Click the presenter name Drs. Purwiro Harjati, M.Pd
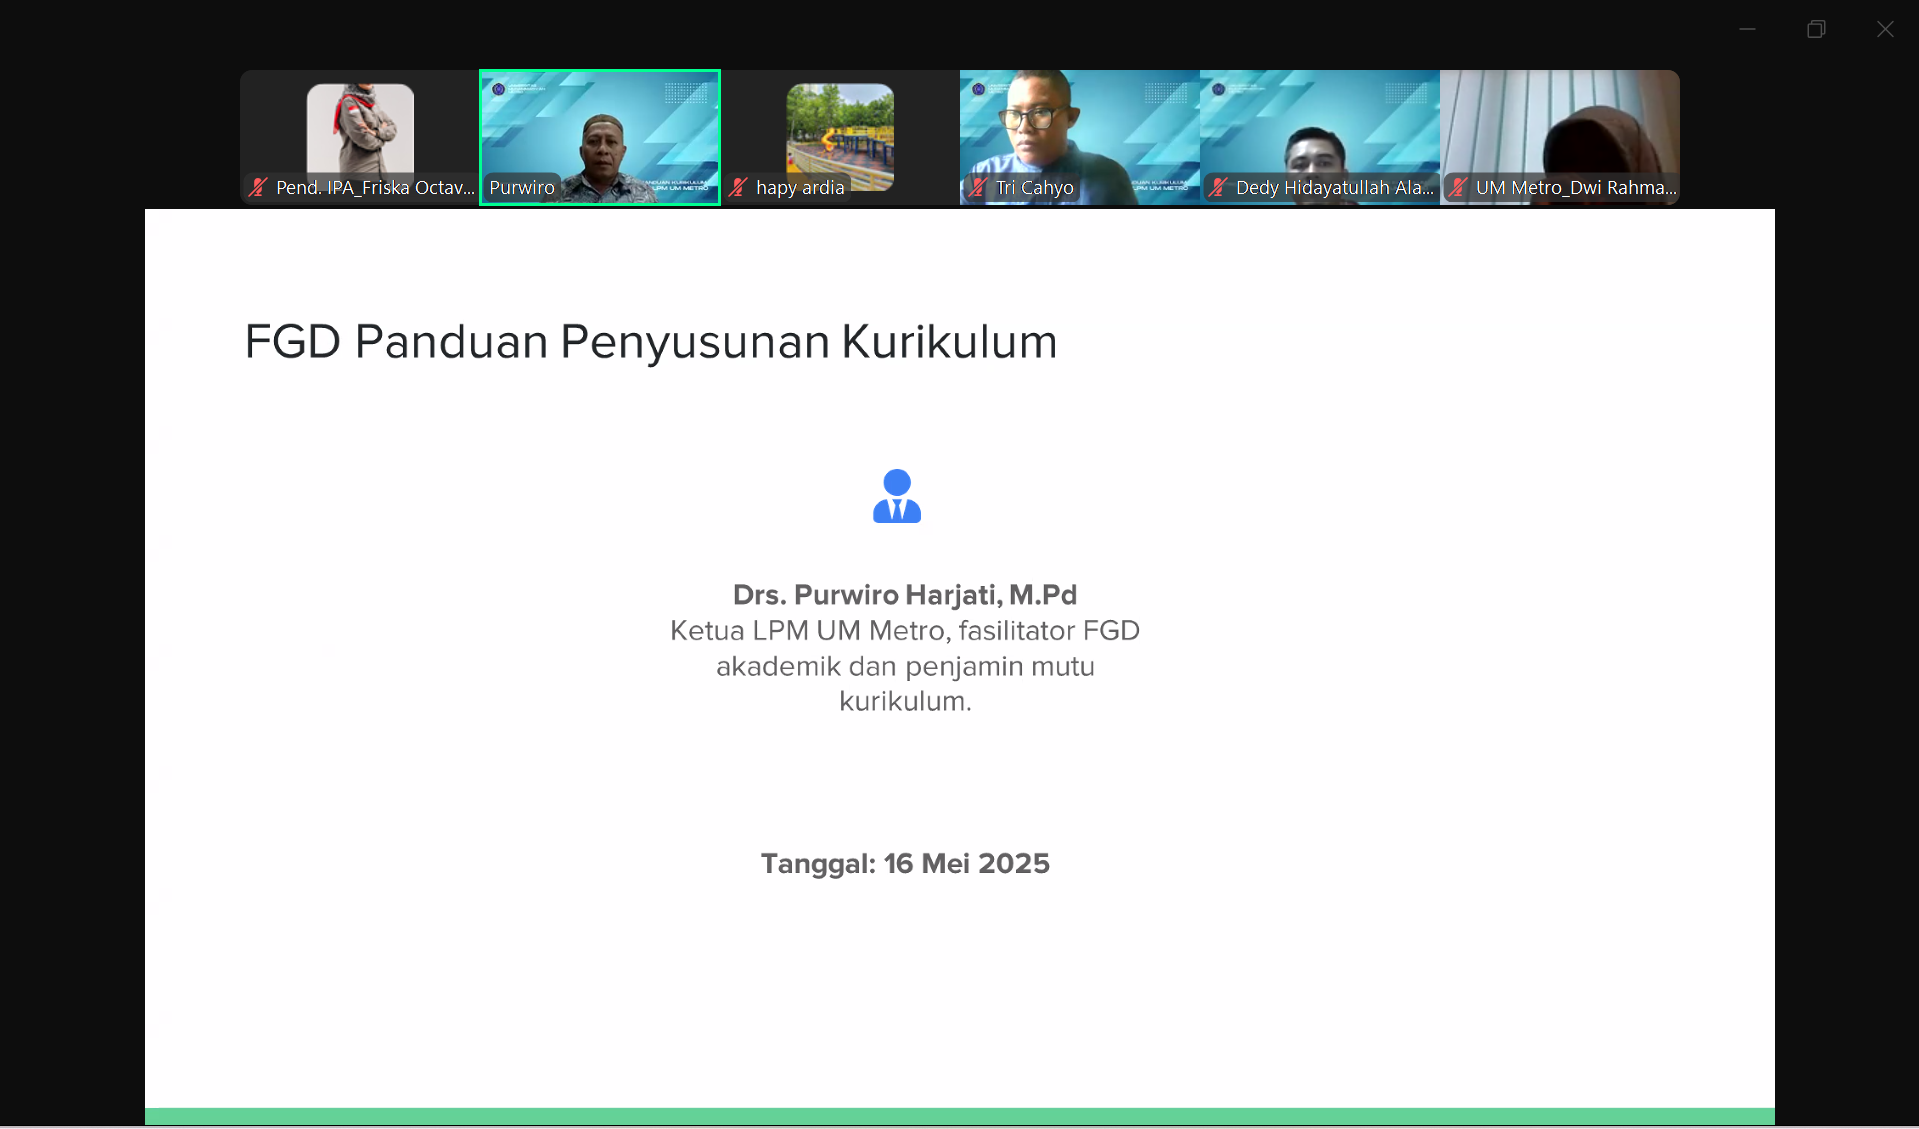Viewport: 1919px width, 1129px height. [x=904, y=595]
